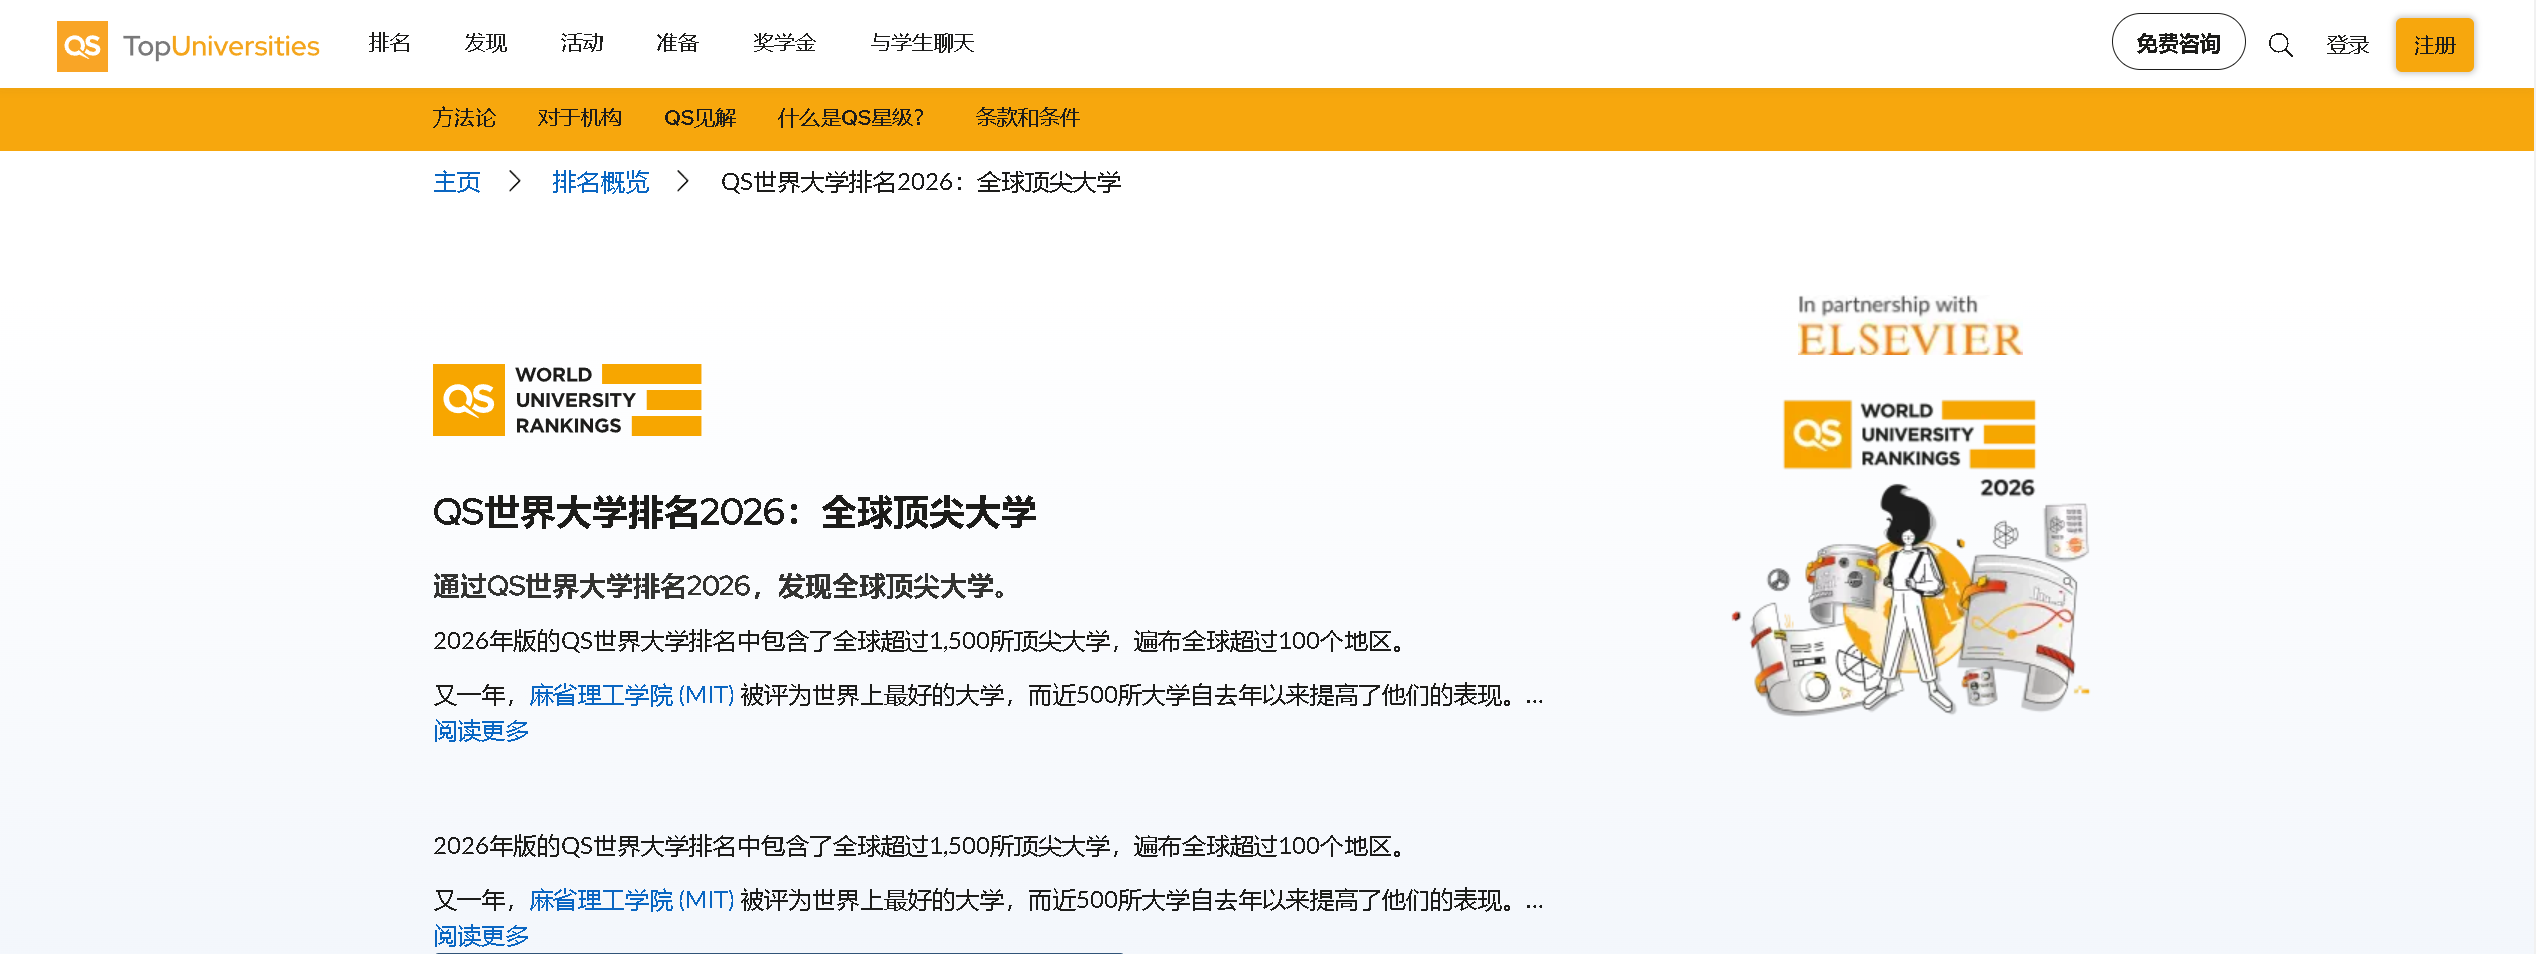This screenshot has width=2536, height=954.
Task: Click the 排名概览 breadcrumb link
Action: coord(600,182)
